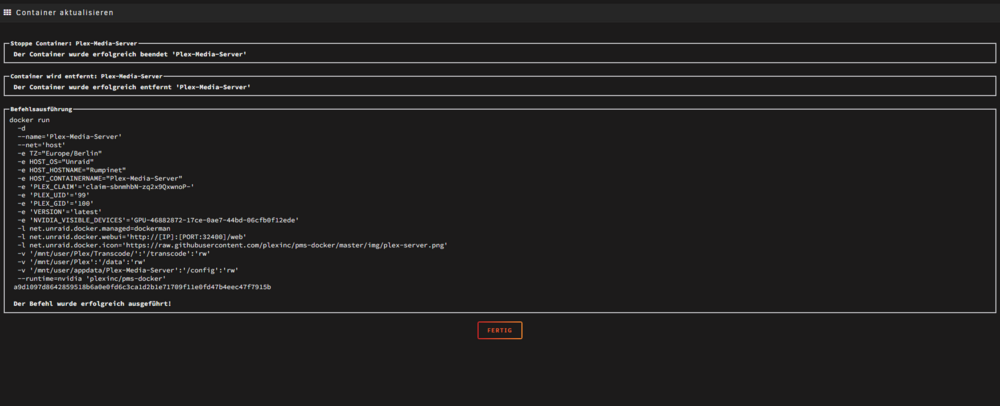Click 'Der Container wurde erfolgreich beendet' message
Image resolution: width=1000 pixels, height=406 pixels.
click(x=130, y=54)
